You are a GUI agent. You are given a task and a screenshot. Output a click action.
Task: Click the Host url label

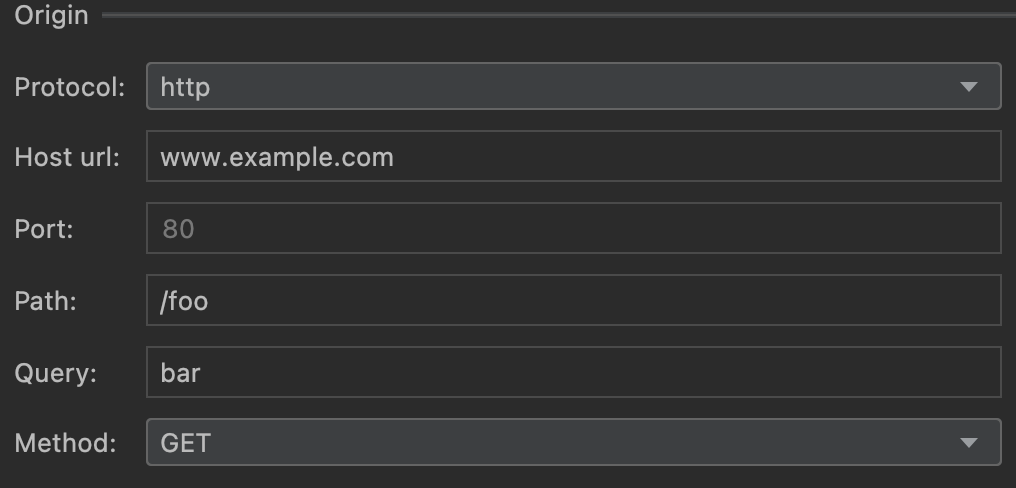[x=67, y=157]
